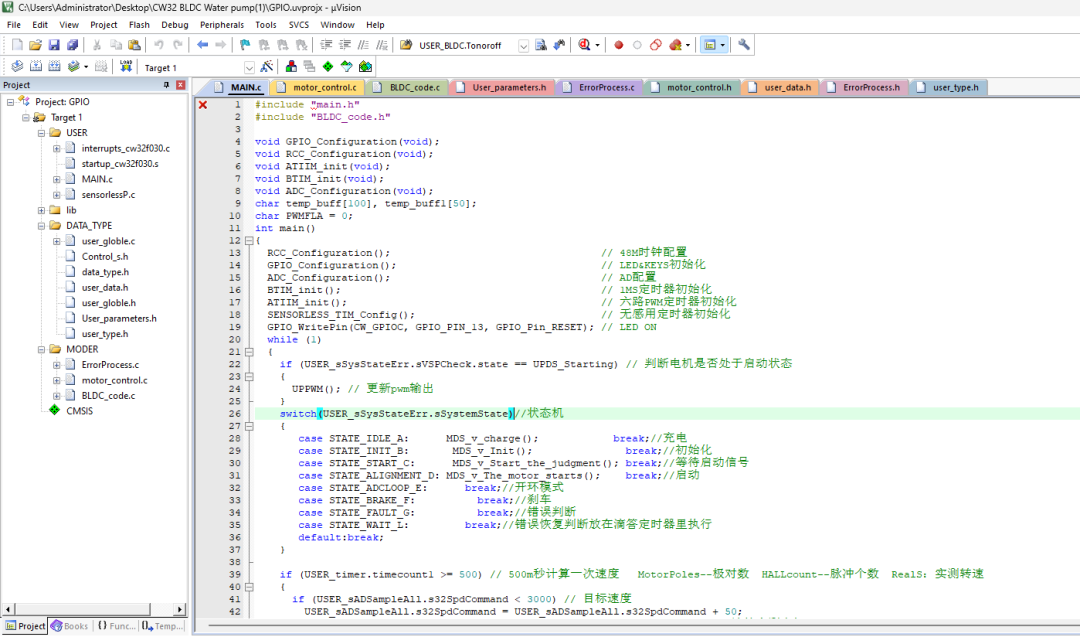Switch to User_parameters.h tab
Screen dimensions: 1080x637
point(503,87)
